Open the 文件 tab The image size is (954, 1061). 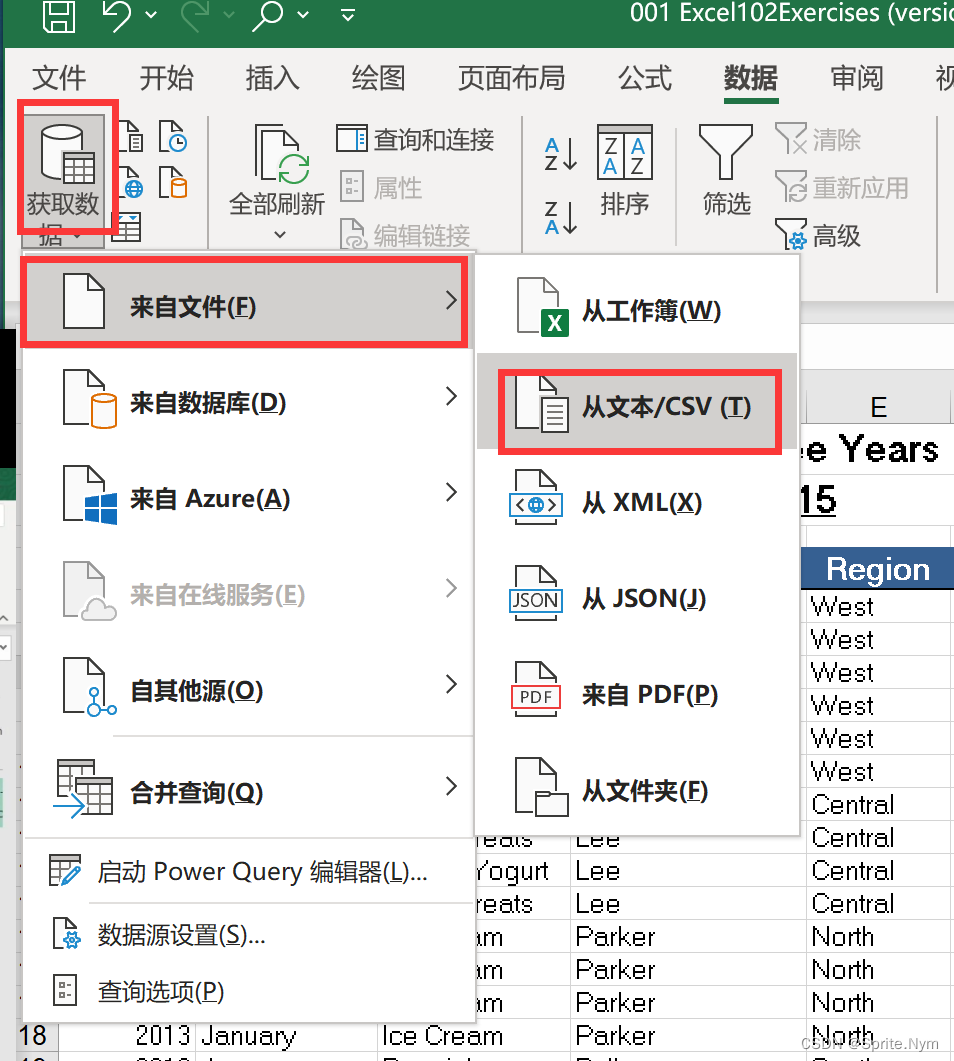point(59,78)
